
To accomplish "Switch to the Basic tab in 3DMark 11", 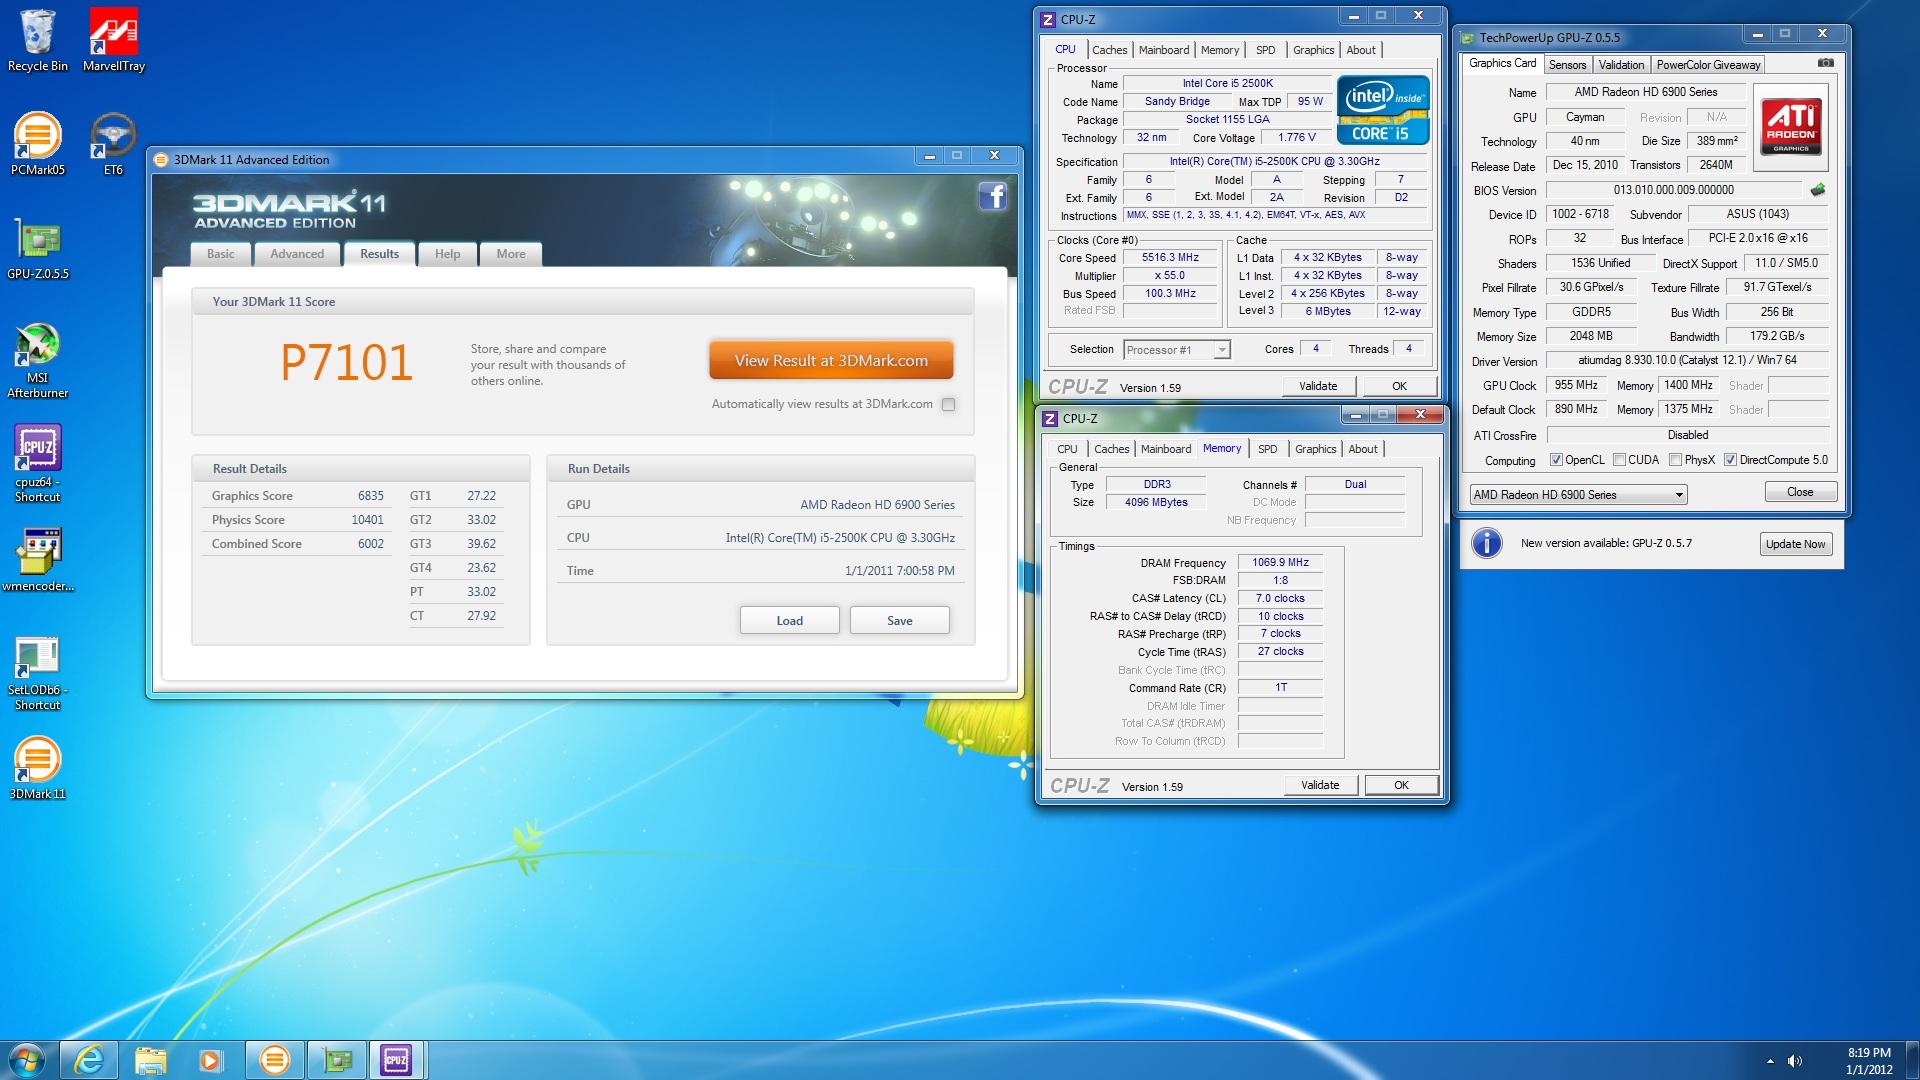I will click(221, 254).
